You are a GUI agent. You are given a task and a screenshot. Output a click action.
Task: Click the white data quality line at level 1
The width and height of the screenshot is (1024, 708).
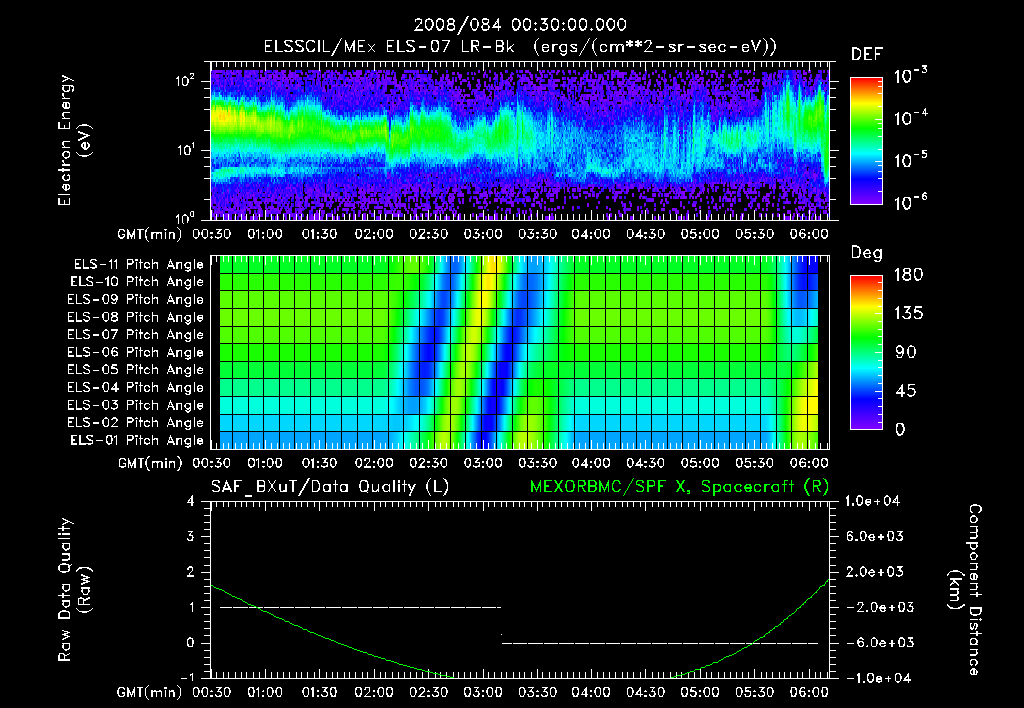360,607
